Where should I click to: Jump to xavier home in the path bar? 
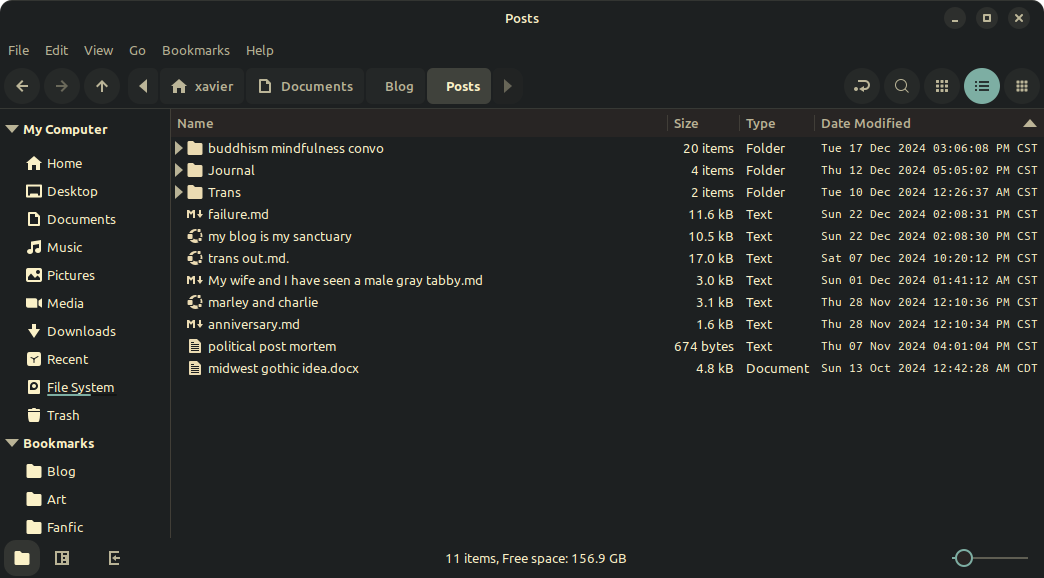click(x=202, y=86)
